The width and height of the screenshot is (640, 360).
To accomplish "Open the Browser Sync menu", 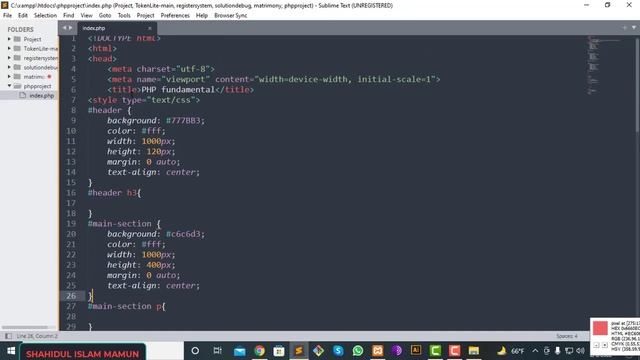I will pos(231,16).
